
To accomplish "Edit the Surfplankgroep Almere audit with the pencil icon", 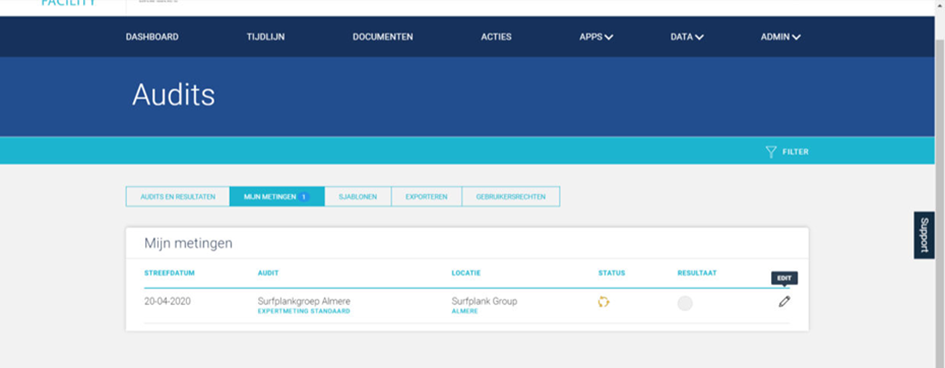I will point(783,302).
